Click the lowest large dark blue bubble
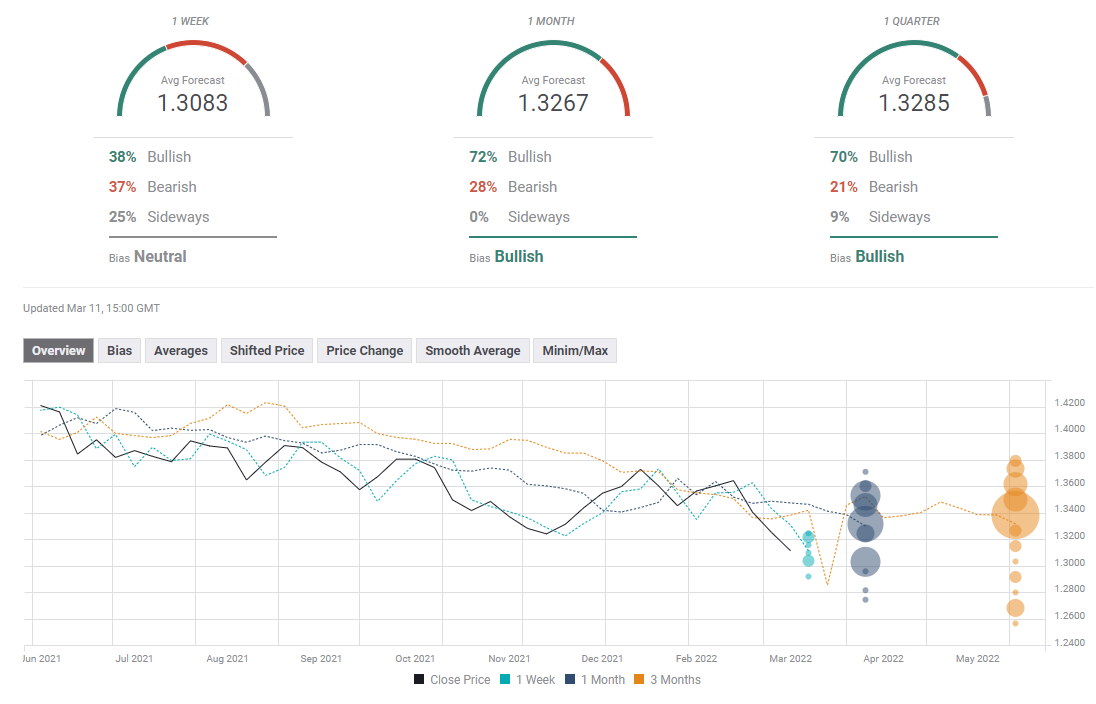 coord(865,563)
